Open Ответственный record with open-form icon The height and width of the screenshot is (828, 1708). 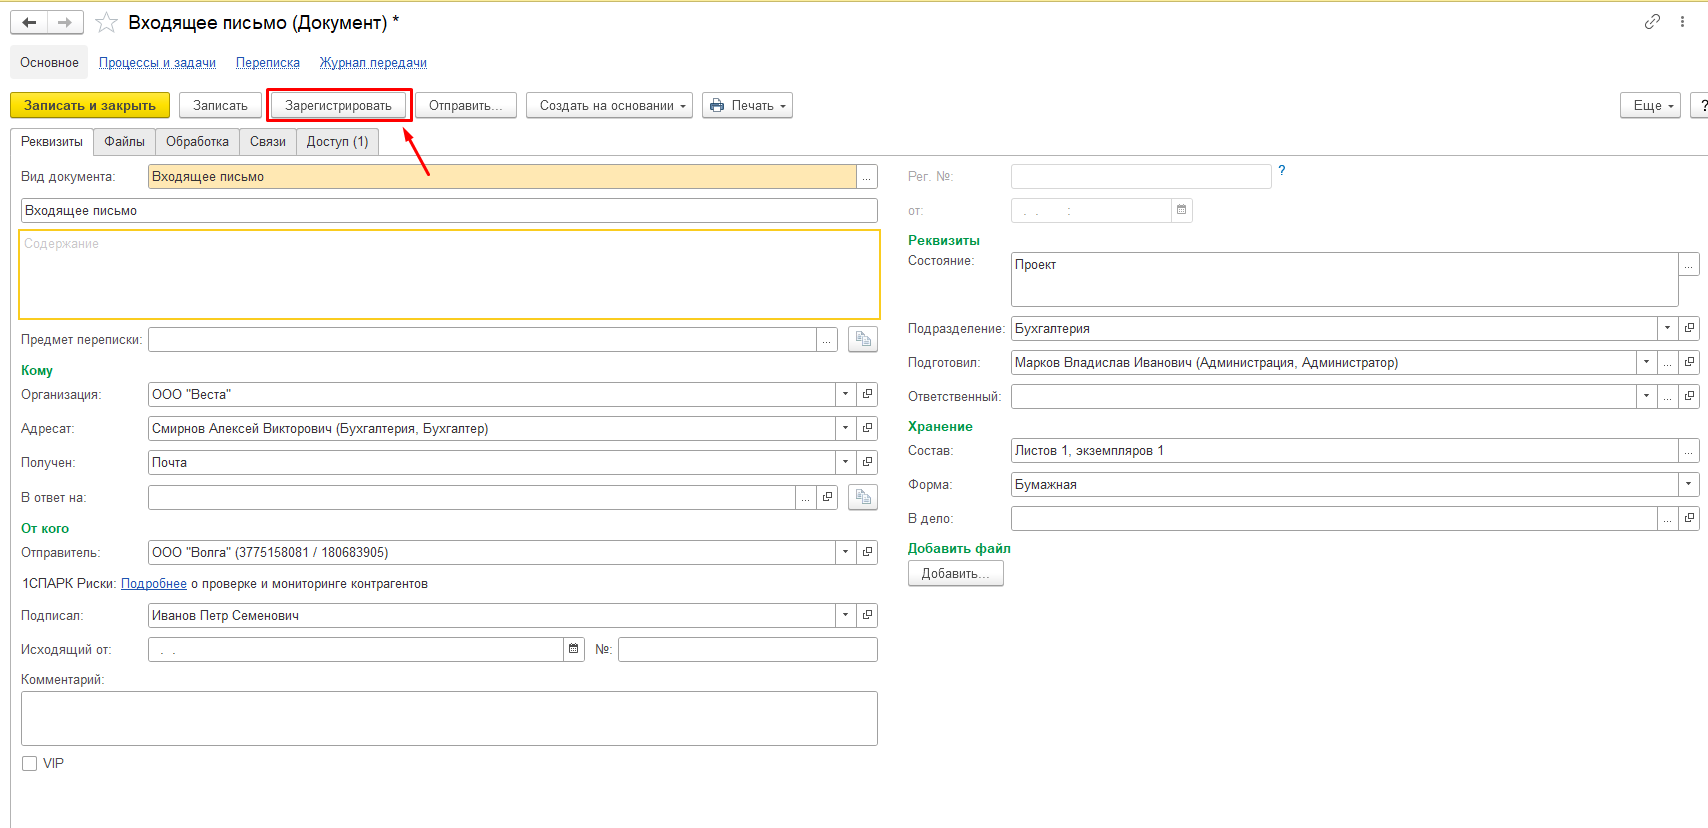[1689, 396]
